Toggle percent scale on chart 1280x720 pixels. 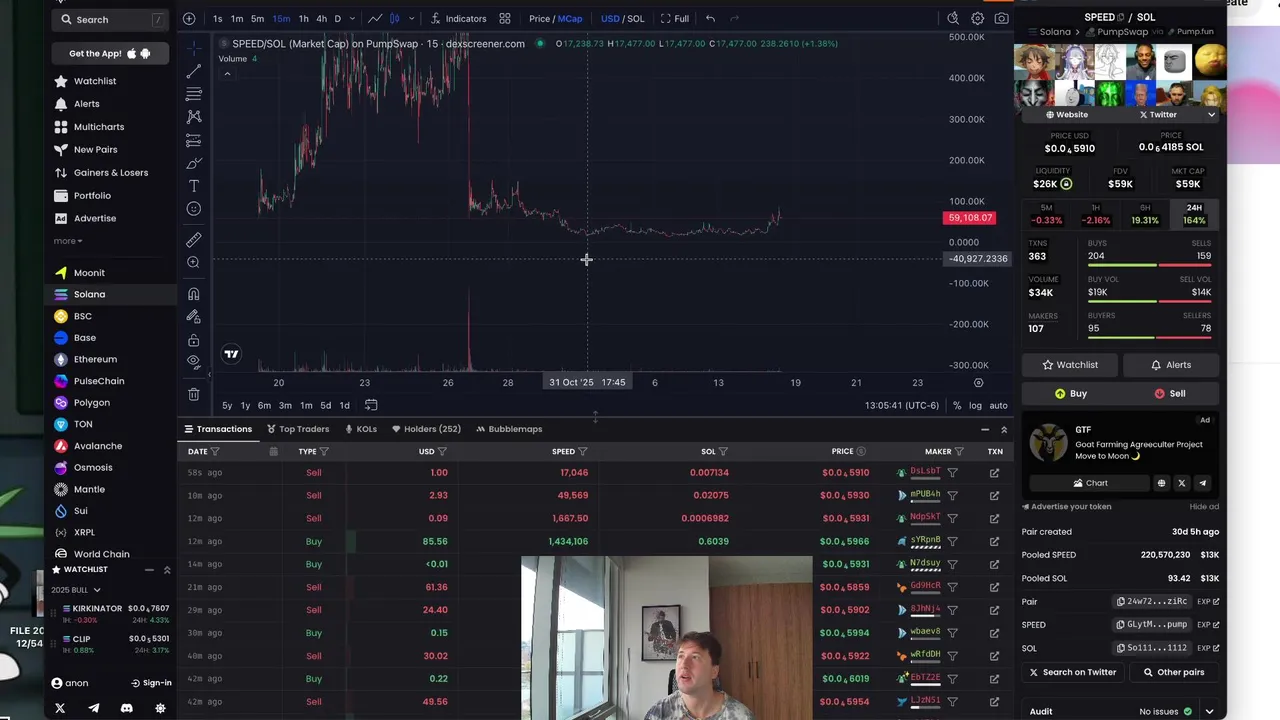pos(957,405)
